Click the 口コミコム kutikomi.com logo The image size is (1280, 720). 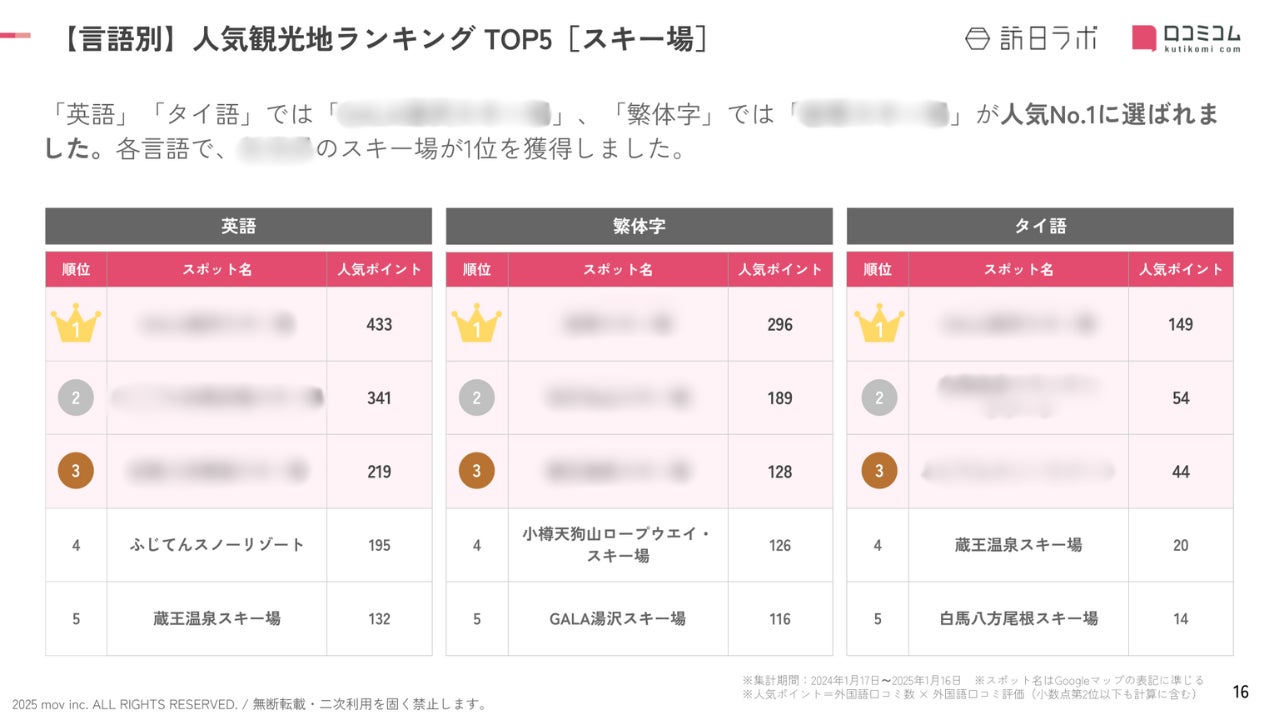pos(1186,38)
